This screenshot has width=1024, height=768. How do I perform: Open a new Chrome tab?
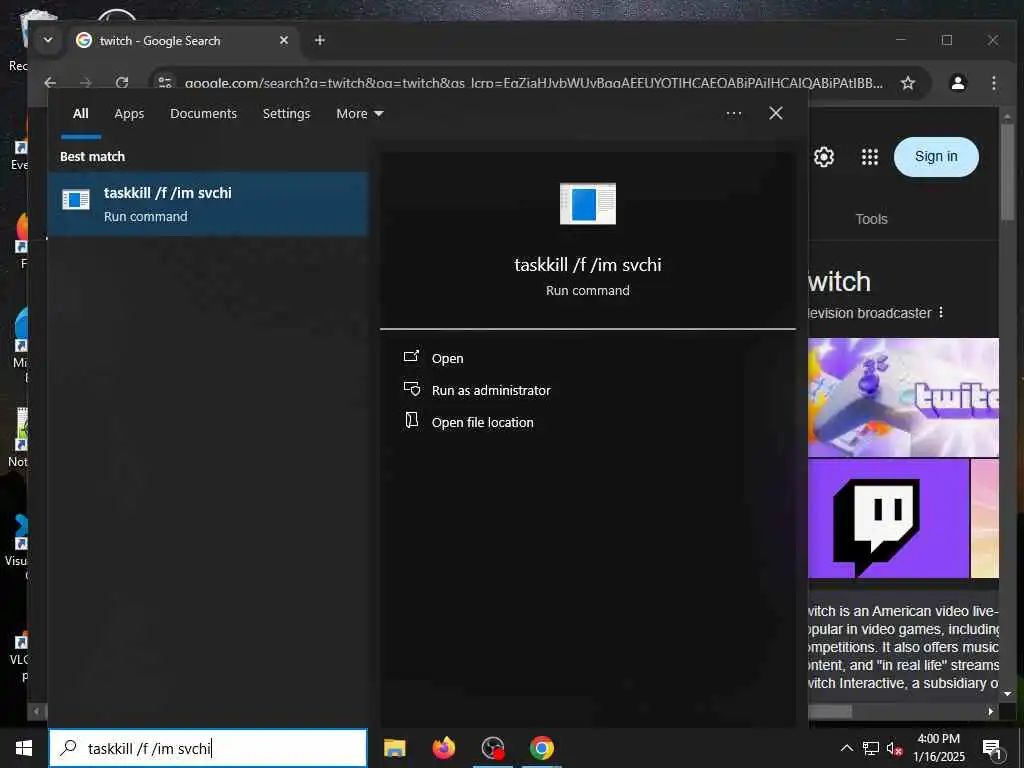pyautogui.click(x=319, y=40)
